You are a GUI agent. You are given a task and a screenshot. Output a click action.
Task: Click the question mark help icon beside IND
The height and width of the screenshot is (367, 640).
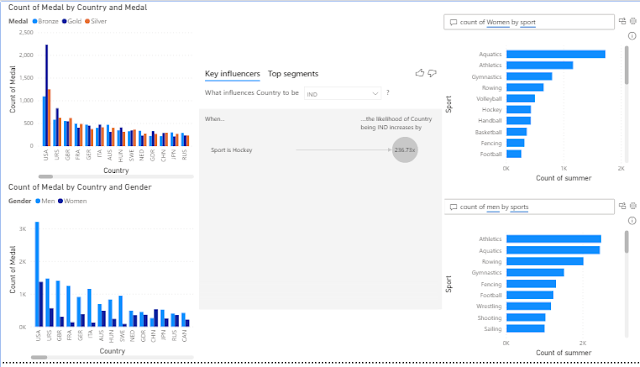click(388, 93)
